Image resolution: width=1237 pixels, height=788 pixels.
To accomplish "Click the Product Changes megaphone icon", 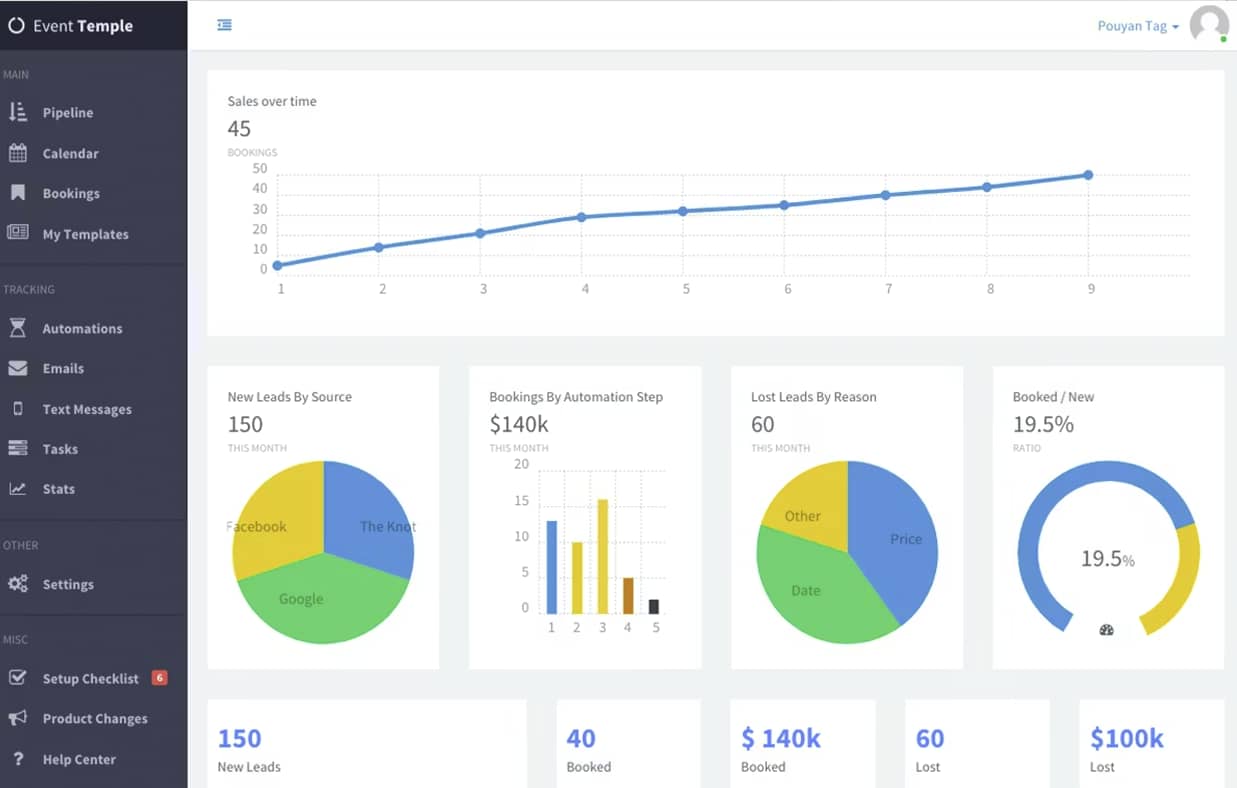I will [x=18, y=718].
